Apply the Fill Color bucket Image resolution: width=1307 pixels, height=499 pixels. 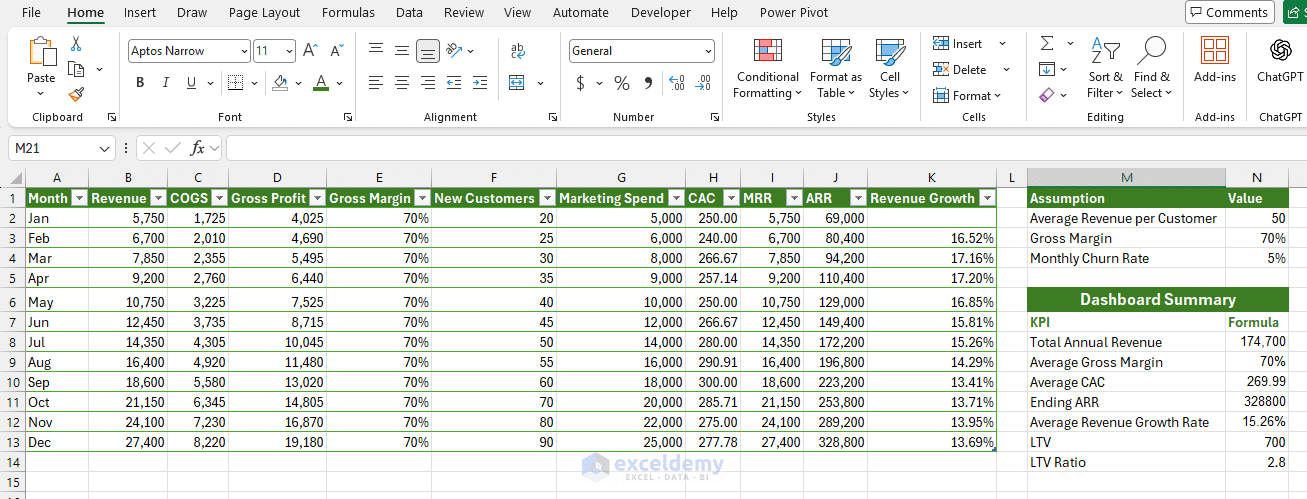(x=280, y=83)
